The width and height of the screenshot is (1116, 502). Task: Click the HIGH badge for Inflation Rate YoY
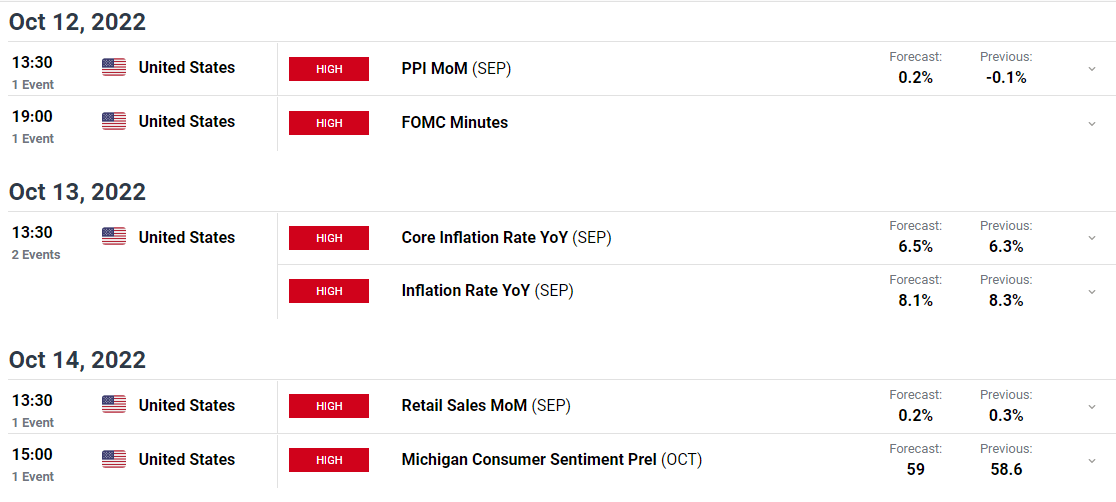[x=329, y=291]
